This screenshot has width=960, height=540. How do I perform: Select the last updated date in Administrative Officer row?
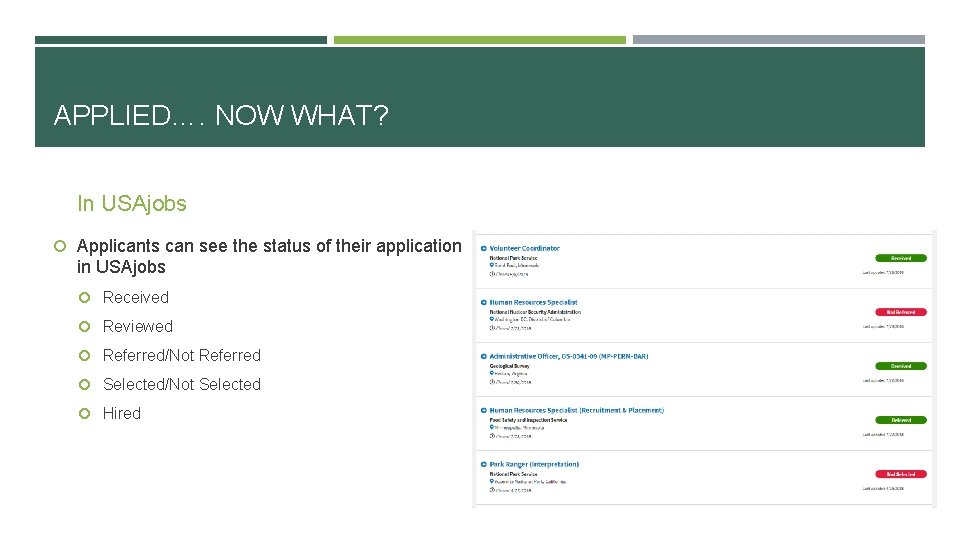(x=883, y=380)
